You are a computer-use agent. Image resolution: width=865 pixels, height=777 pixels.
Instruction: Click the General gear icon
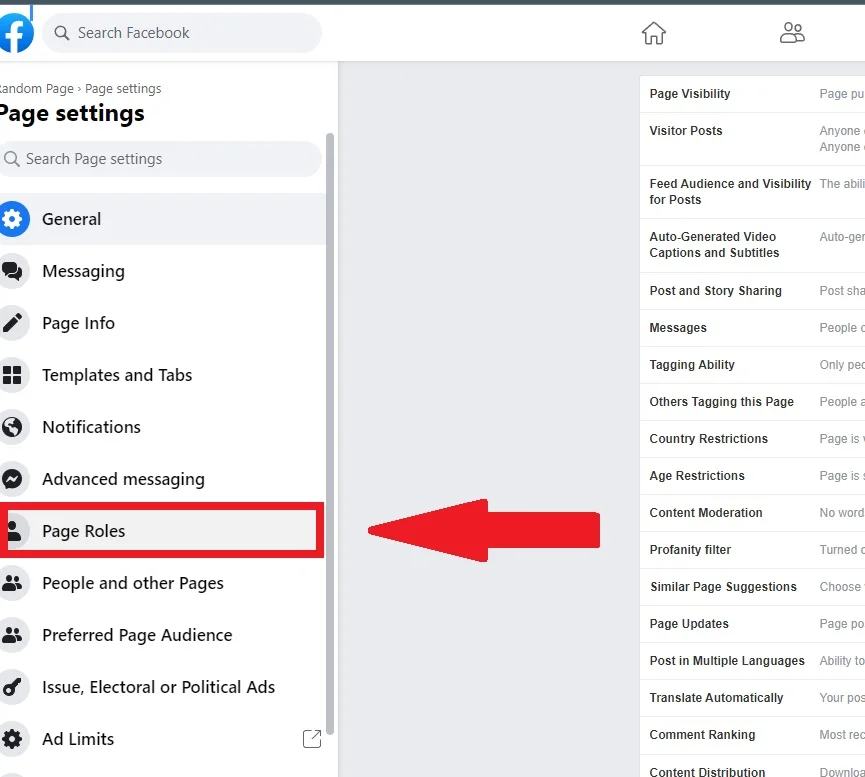pos(13,219)
